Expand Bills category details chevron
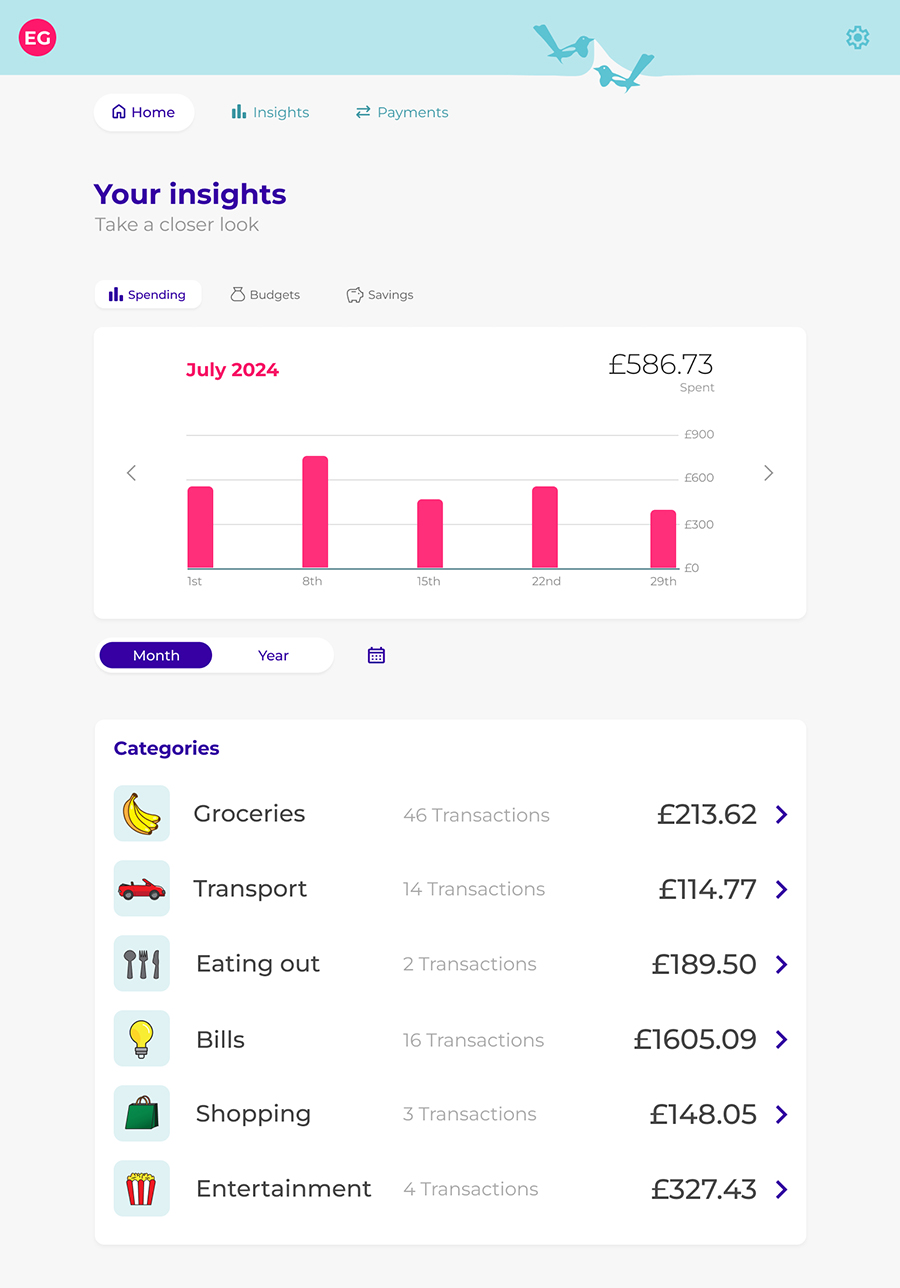Image resolution: width=900 pixels, height=1288 pixels. [x=782, y=1040]
